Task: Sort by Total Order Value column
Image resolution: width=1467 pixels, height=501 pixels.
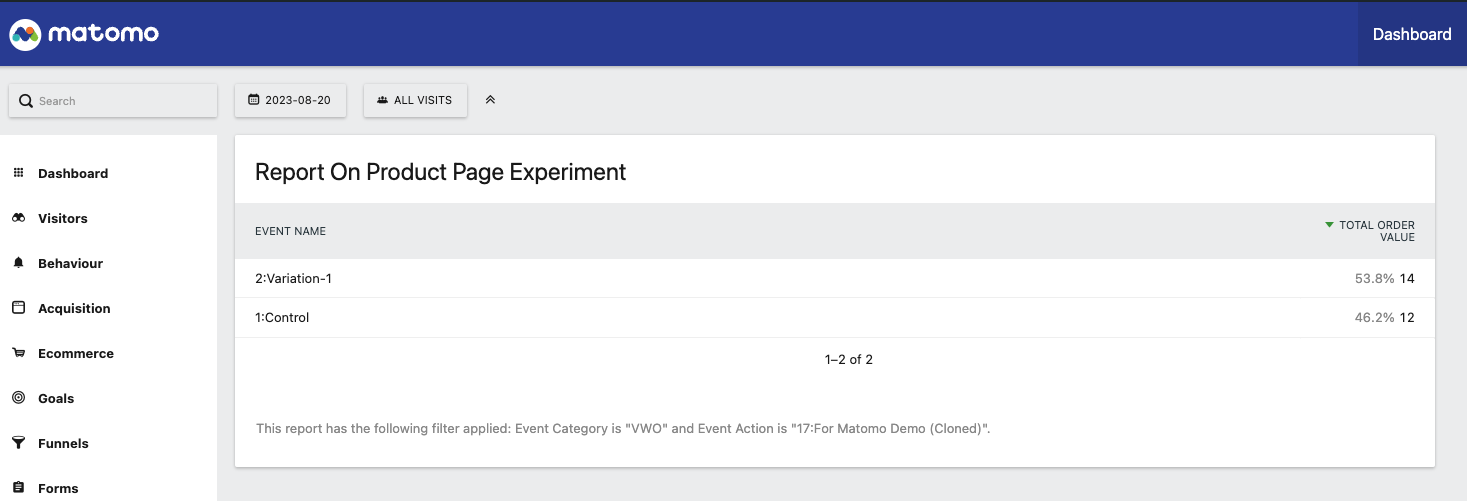Action: pos(1376,231)
